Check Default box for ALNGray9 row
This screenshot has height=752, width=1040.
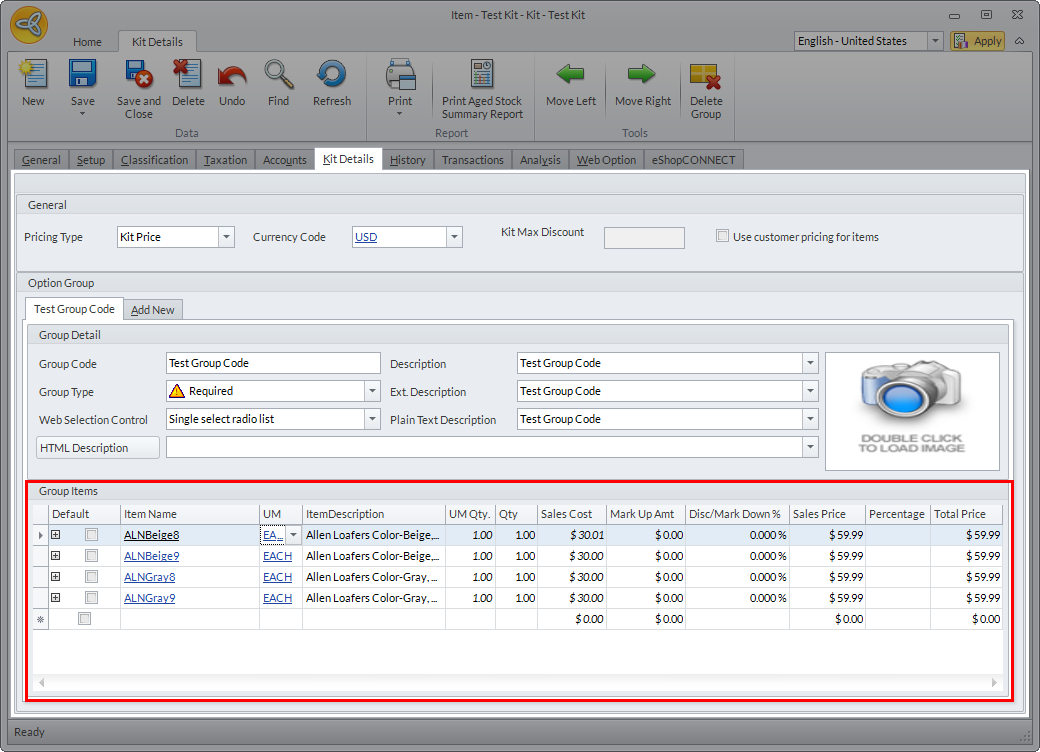(91, 598)
